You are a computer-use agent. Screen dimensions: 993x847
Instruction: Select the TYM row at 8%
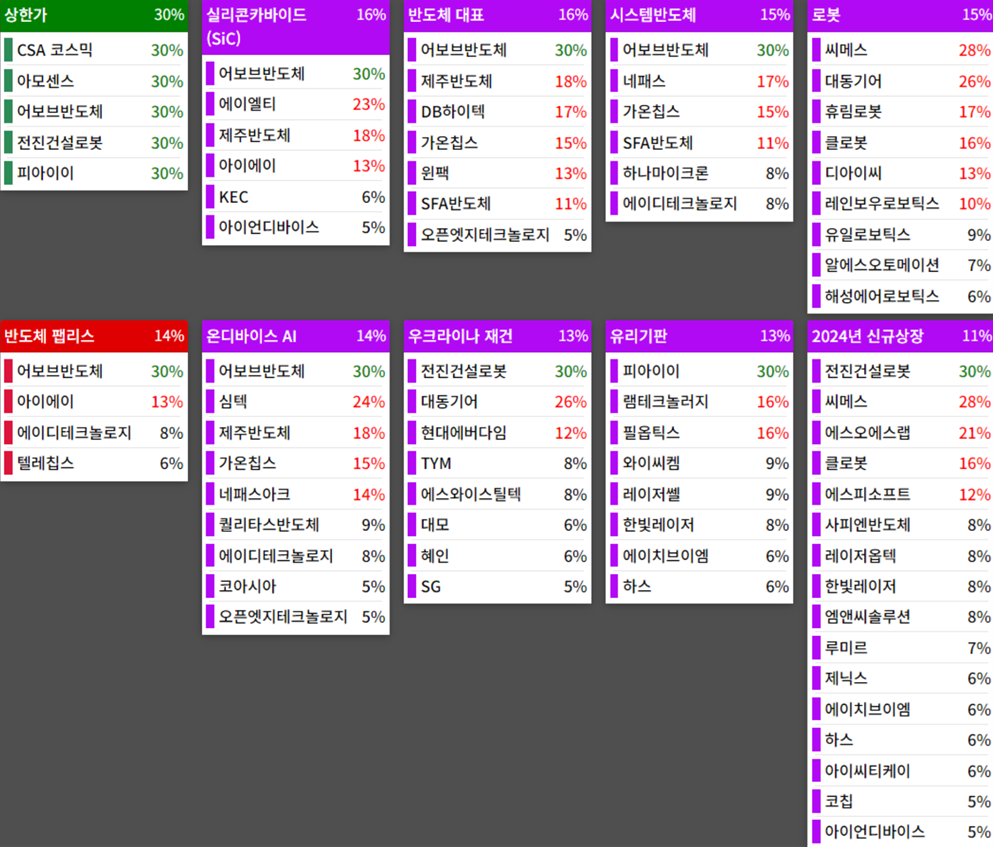click(x=498, y=463)
